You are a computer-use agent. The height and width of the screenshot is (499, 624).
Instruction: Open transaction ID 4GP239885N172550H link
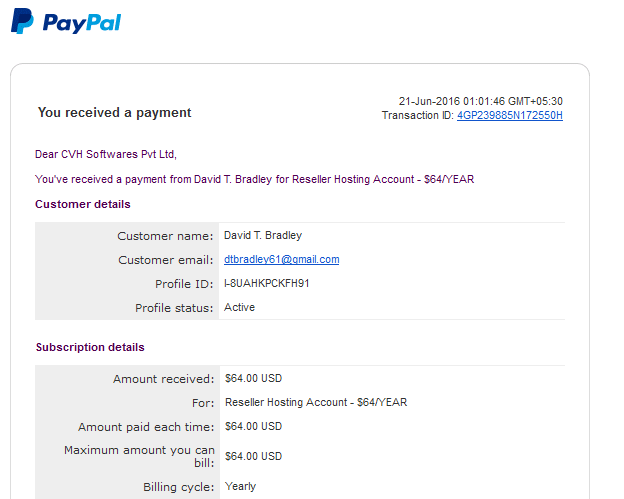click(x=510, y=115)
